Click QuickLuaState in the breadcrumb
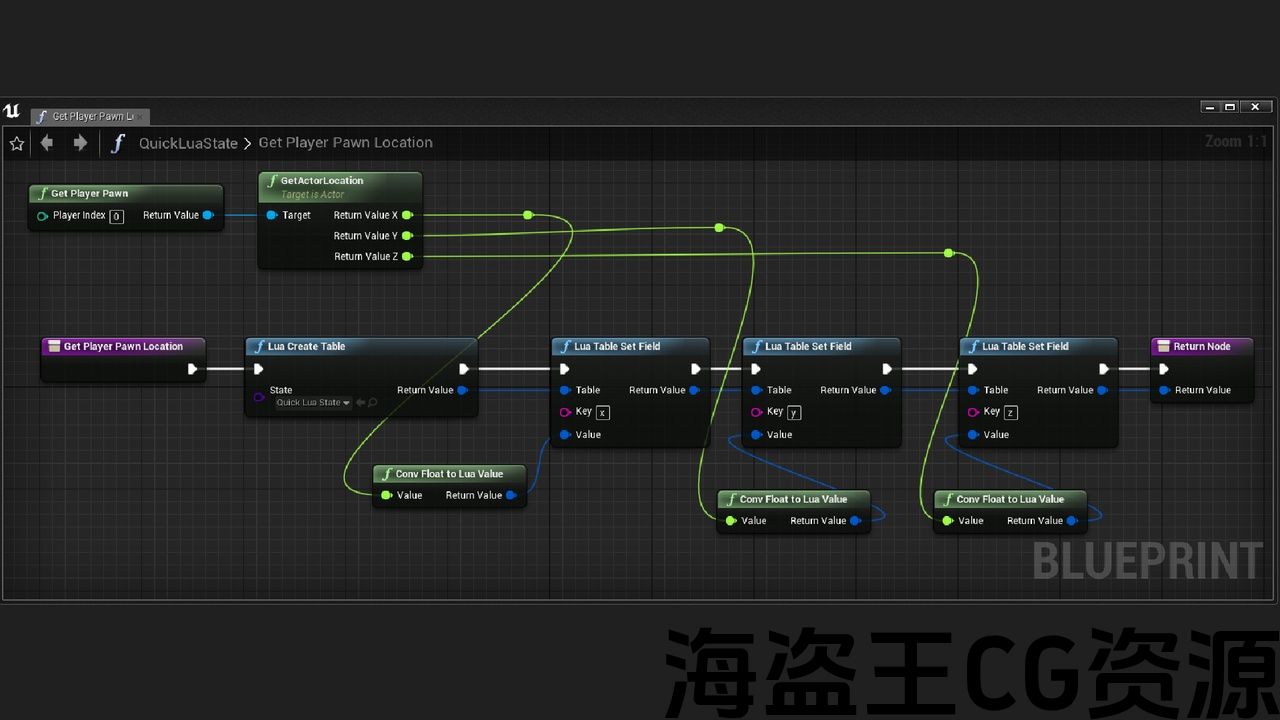Screen dimensions: 1280x720 [x=188, y=143]
